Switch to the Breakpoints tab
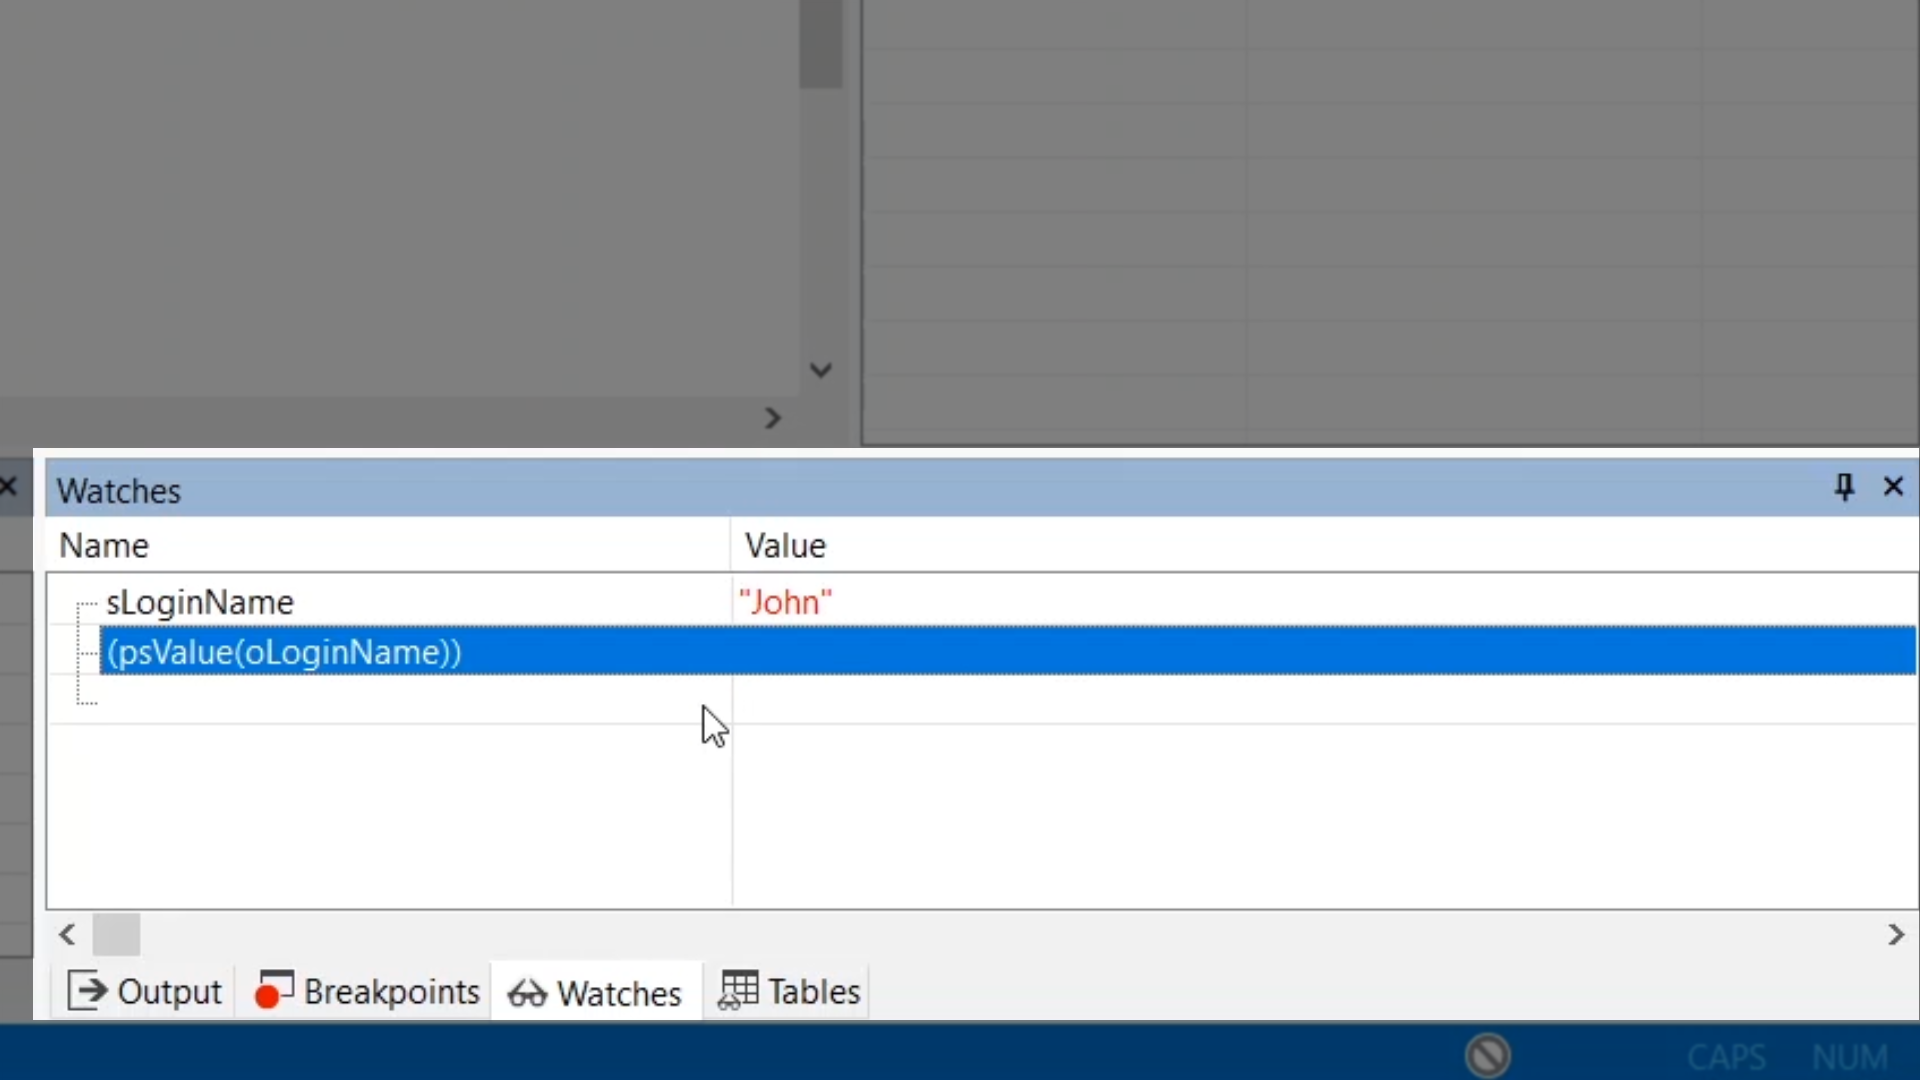1920x1080 pixels. (368, 992)
